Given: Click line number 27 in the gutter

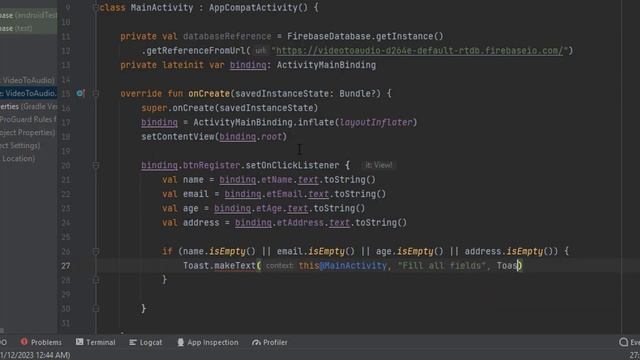Looking at the screenshot, I should click(65, 266).
